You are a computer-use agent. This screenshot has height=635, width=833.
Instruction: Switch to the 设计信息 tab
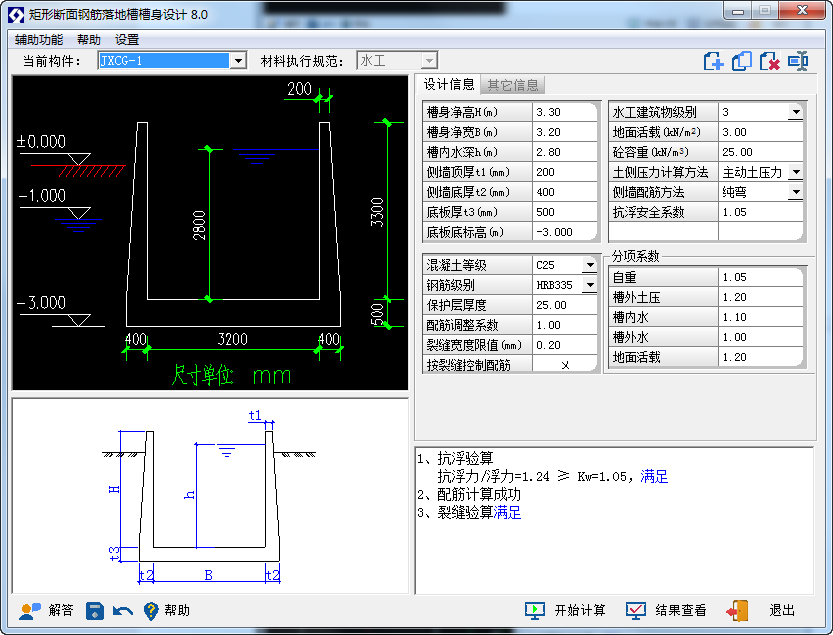pyautogui.click(x=448, y=84)
